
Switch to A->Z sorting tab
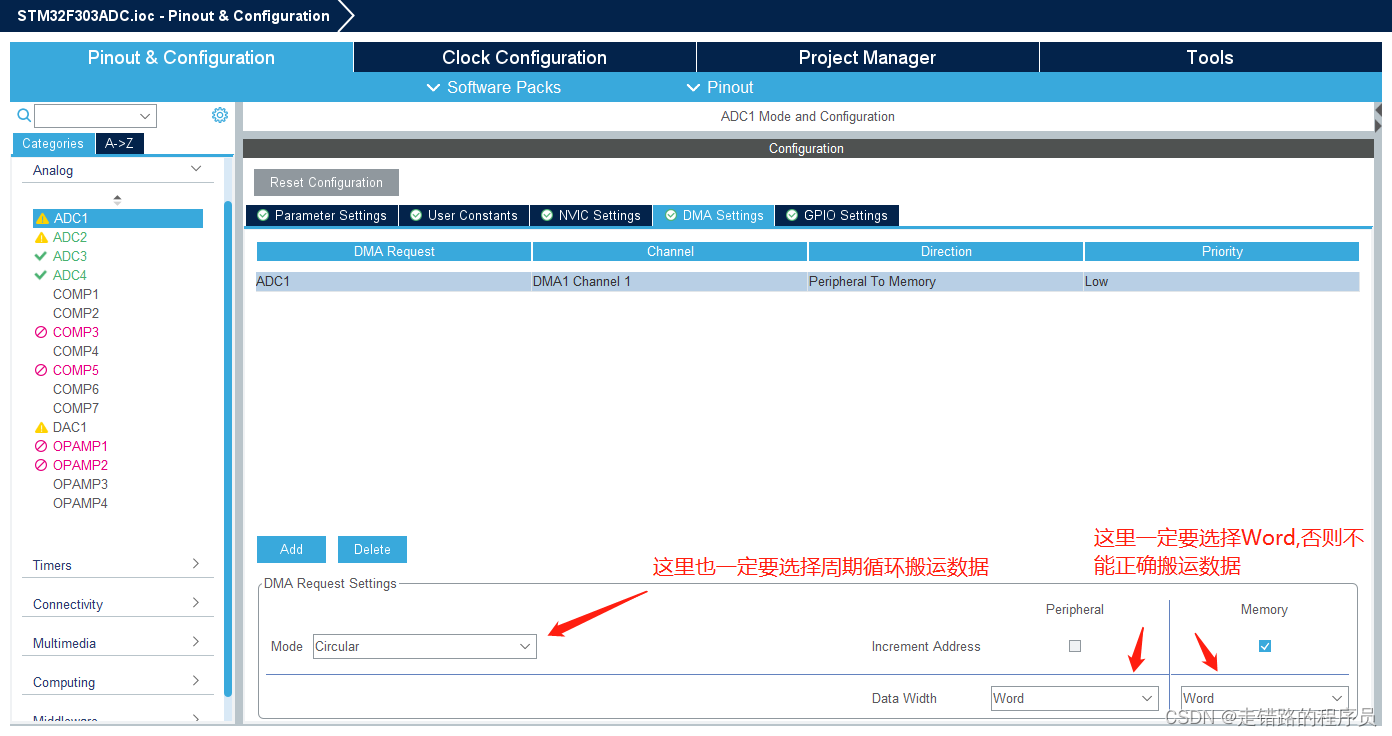click(119, 143)
